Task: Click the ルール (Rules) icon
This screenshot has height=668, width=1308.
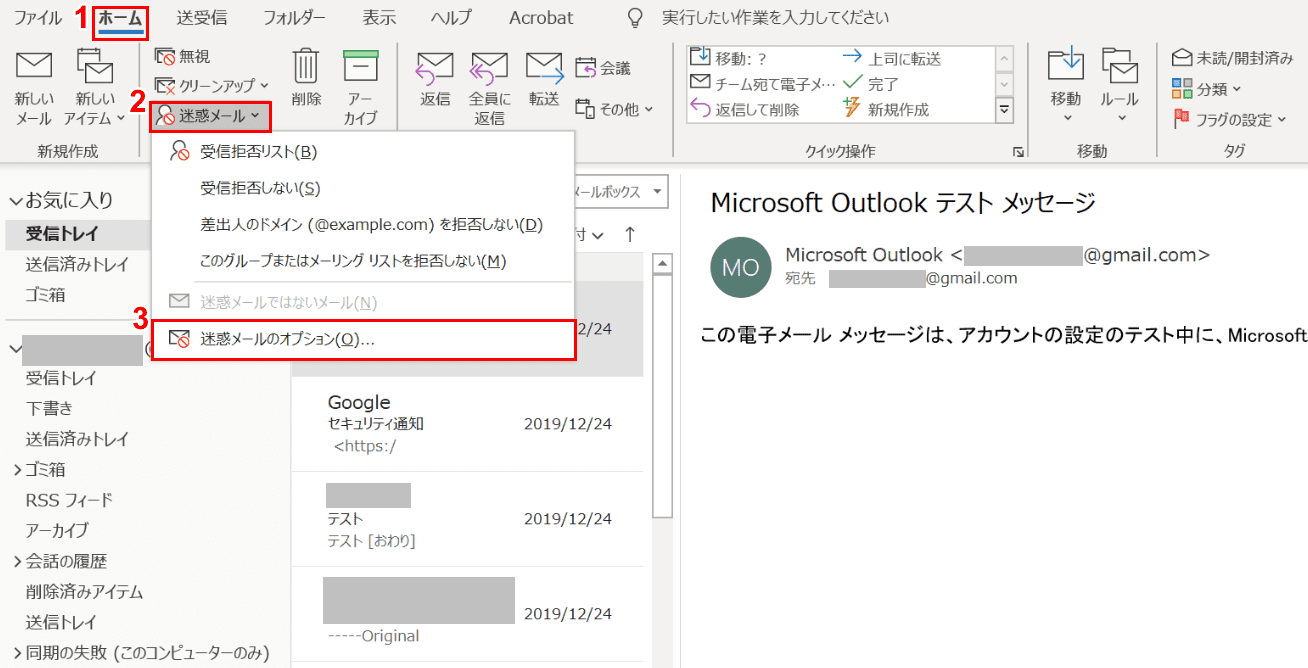Action: (x=1120, y=68)
